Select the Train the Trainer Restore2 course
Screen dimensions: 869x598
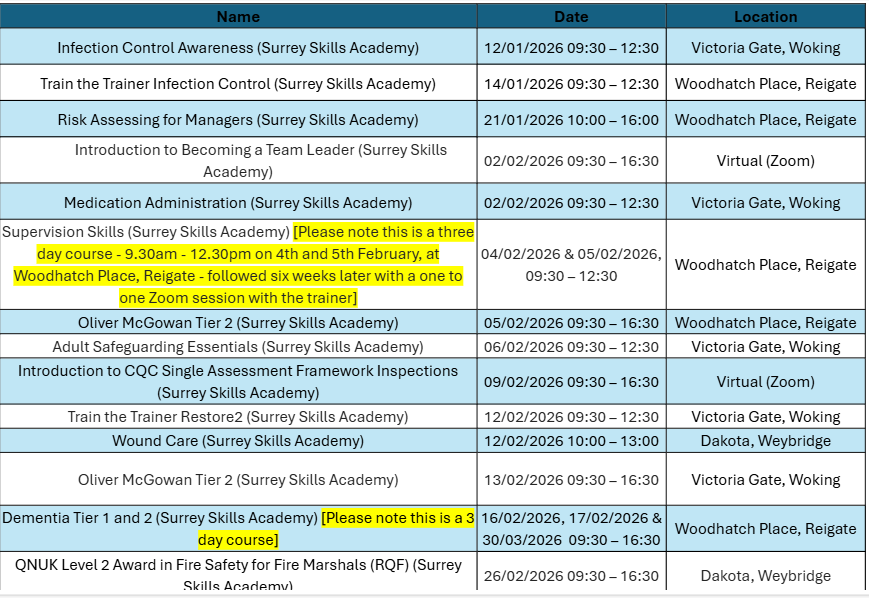point(238,417)
